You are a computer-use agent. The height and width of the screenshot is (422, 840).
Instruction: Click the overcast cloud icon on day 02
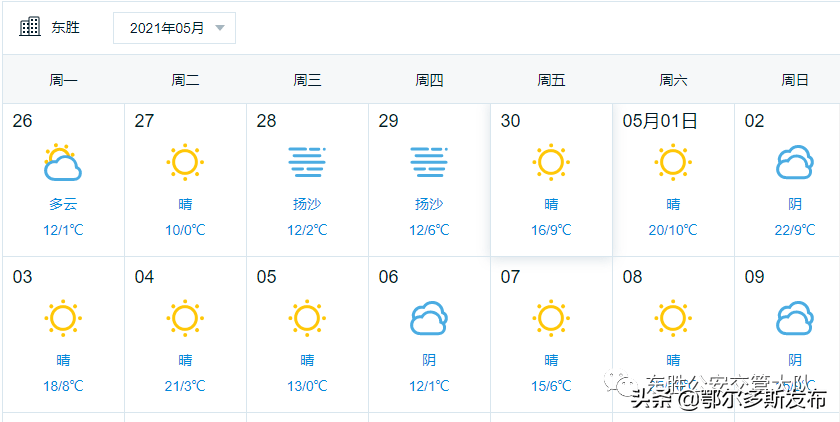click(795, 162)
